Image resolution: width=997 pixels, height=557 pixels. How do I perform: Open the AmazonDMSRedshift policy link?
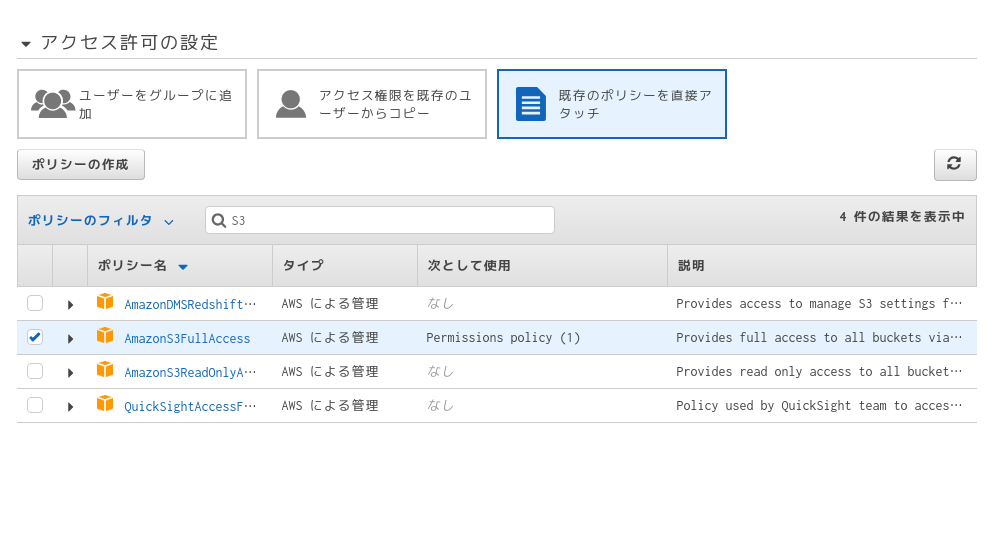coord(190,305)
